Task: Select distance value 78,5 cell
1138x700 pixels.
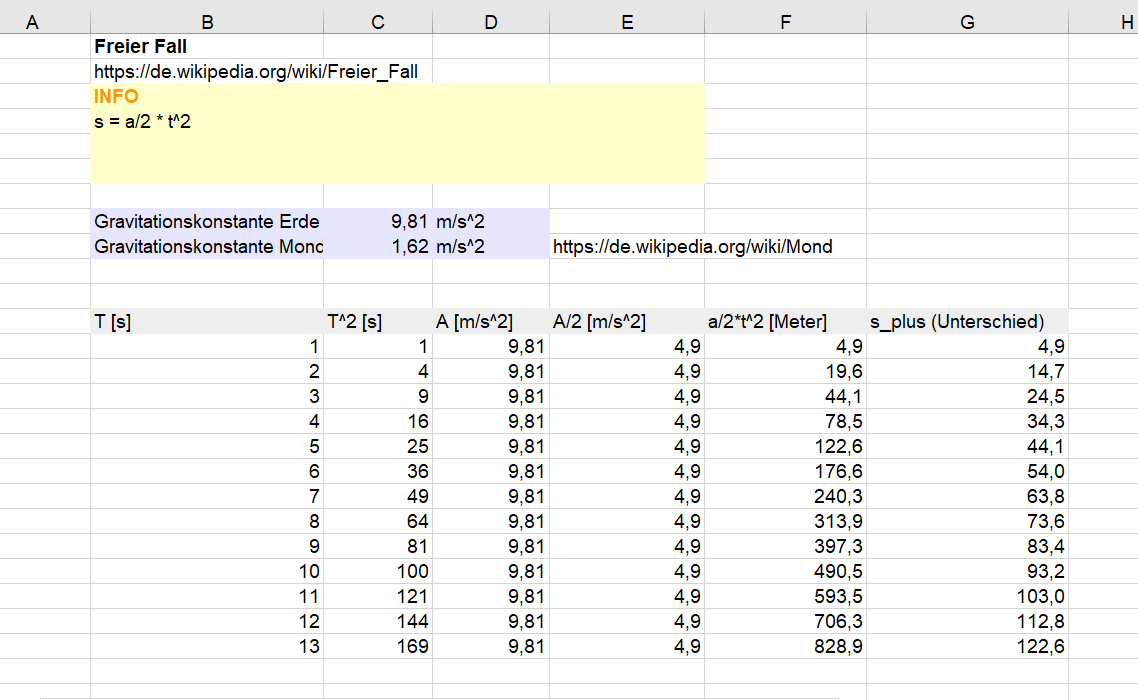Action: click(785, 421)
